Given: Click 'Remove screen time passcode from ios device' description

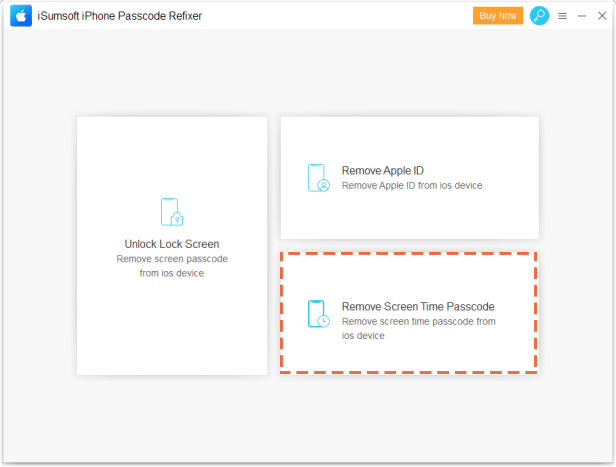Looking at the screenshot, I should click(x=418, y=328).
